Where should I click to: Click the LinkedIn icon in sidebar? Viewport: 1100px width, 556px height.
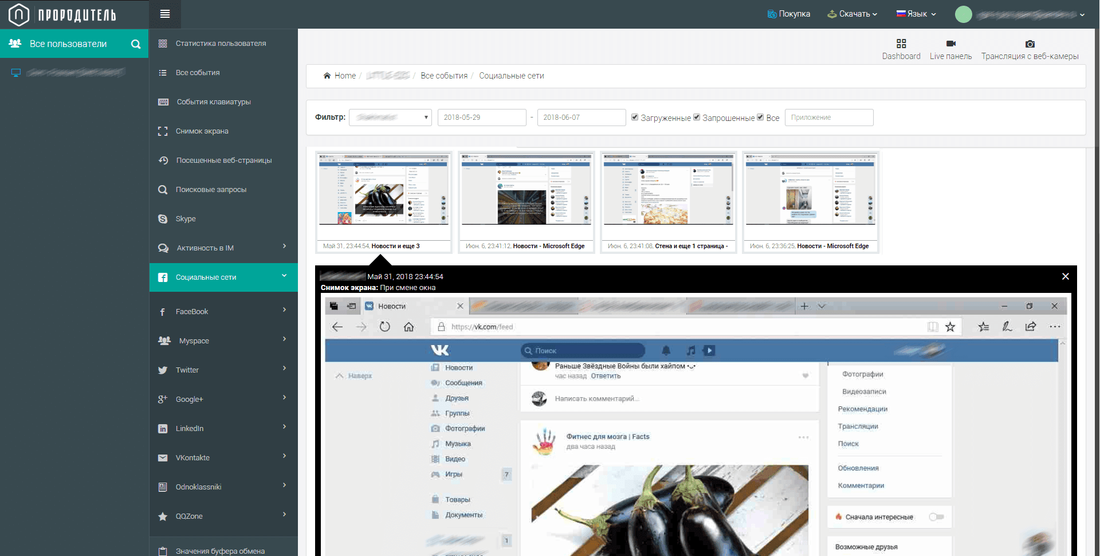(x=163, y=428)
